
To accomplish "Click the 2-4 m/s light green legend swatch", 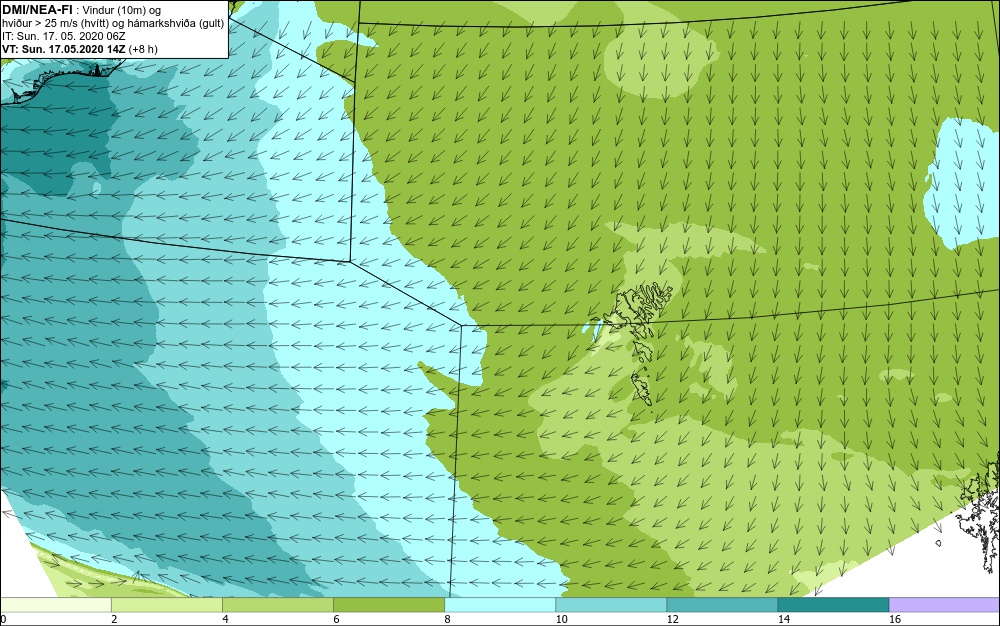I will 167,605.
